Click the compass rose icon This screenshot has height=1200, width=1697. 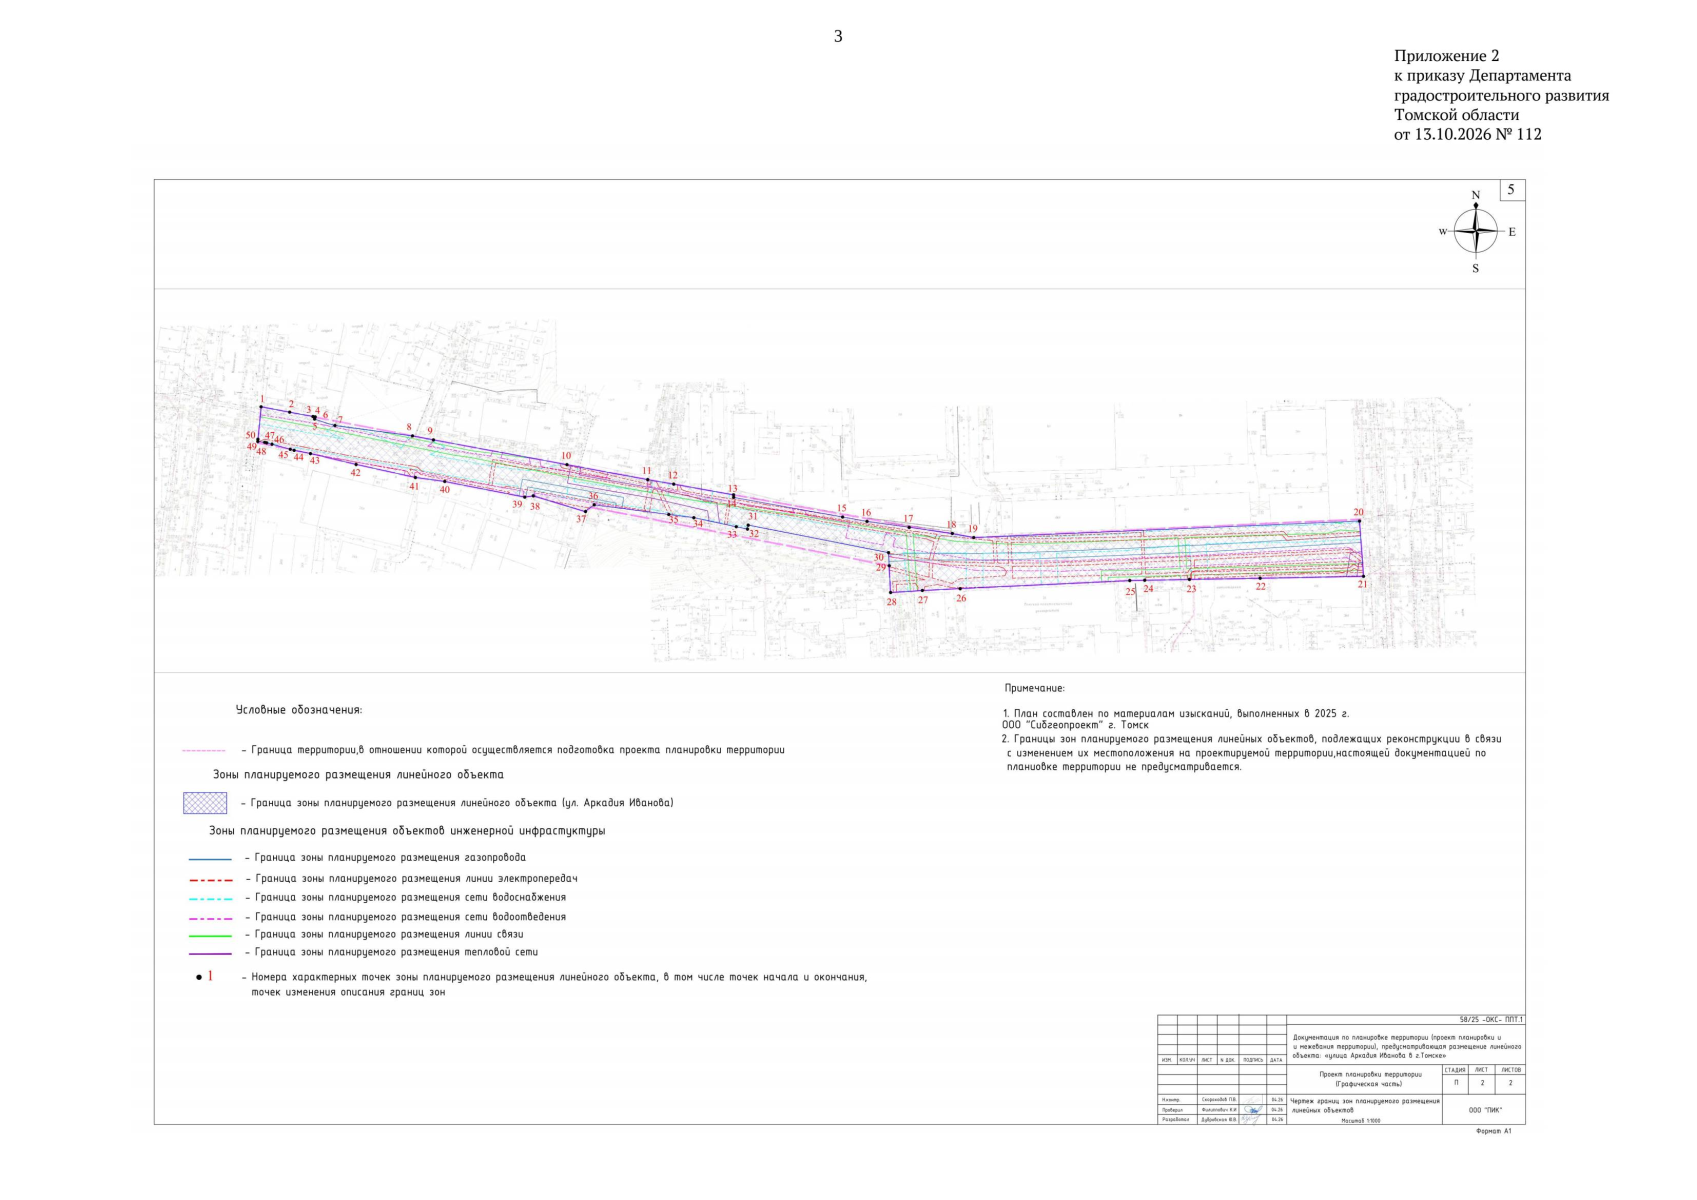[1476, 232]
